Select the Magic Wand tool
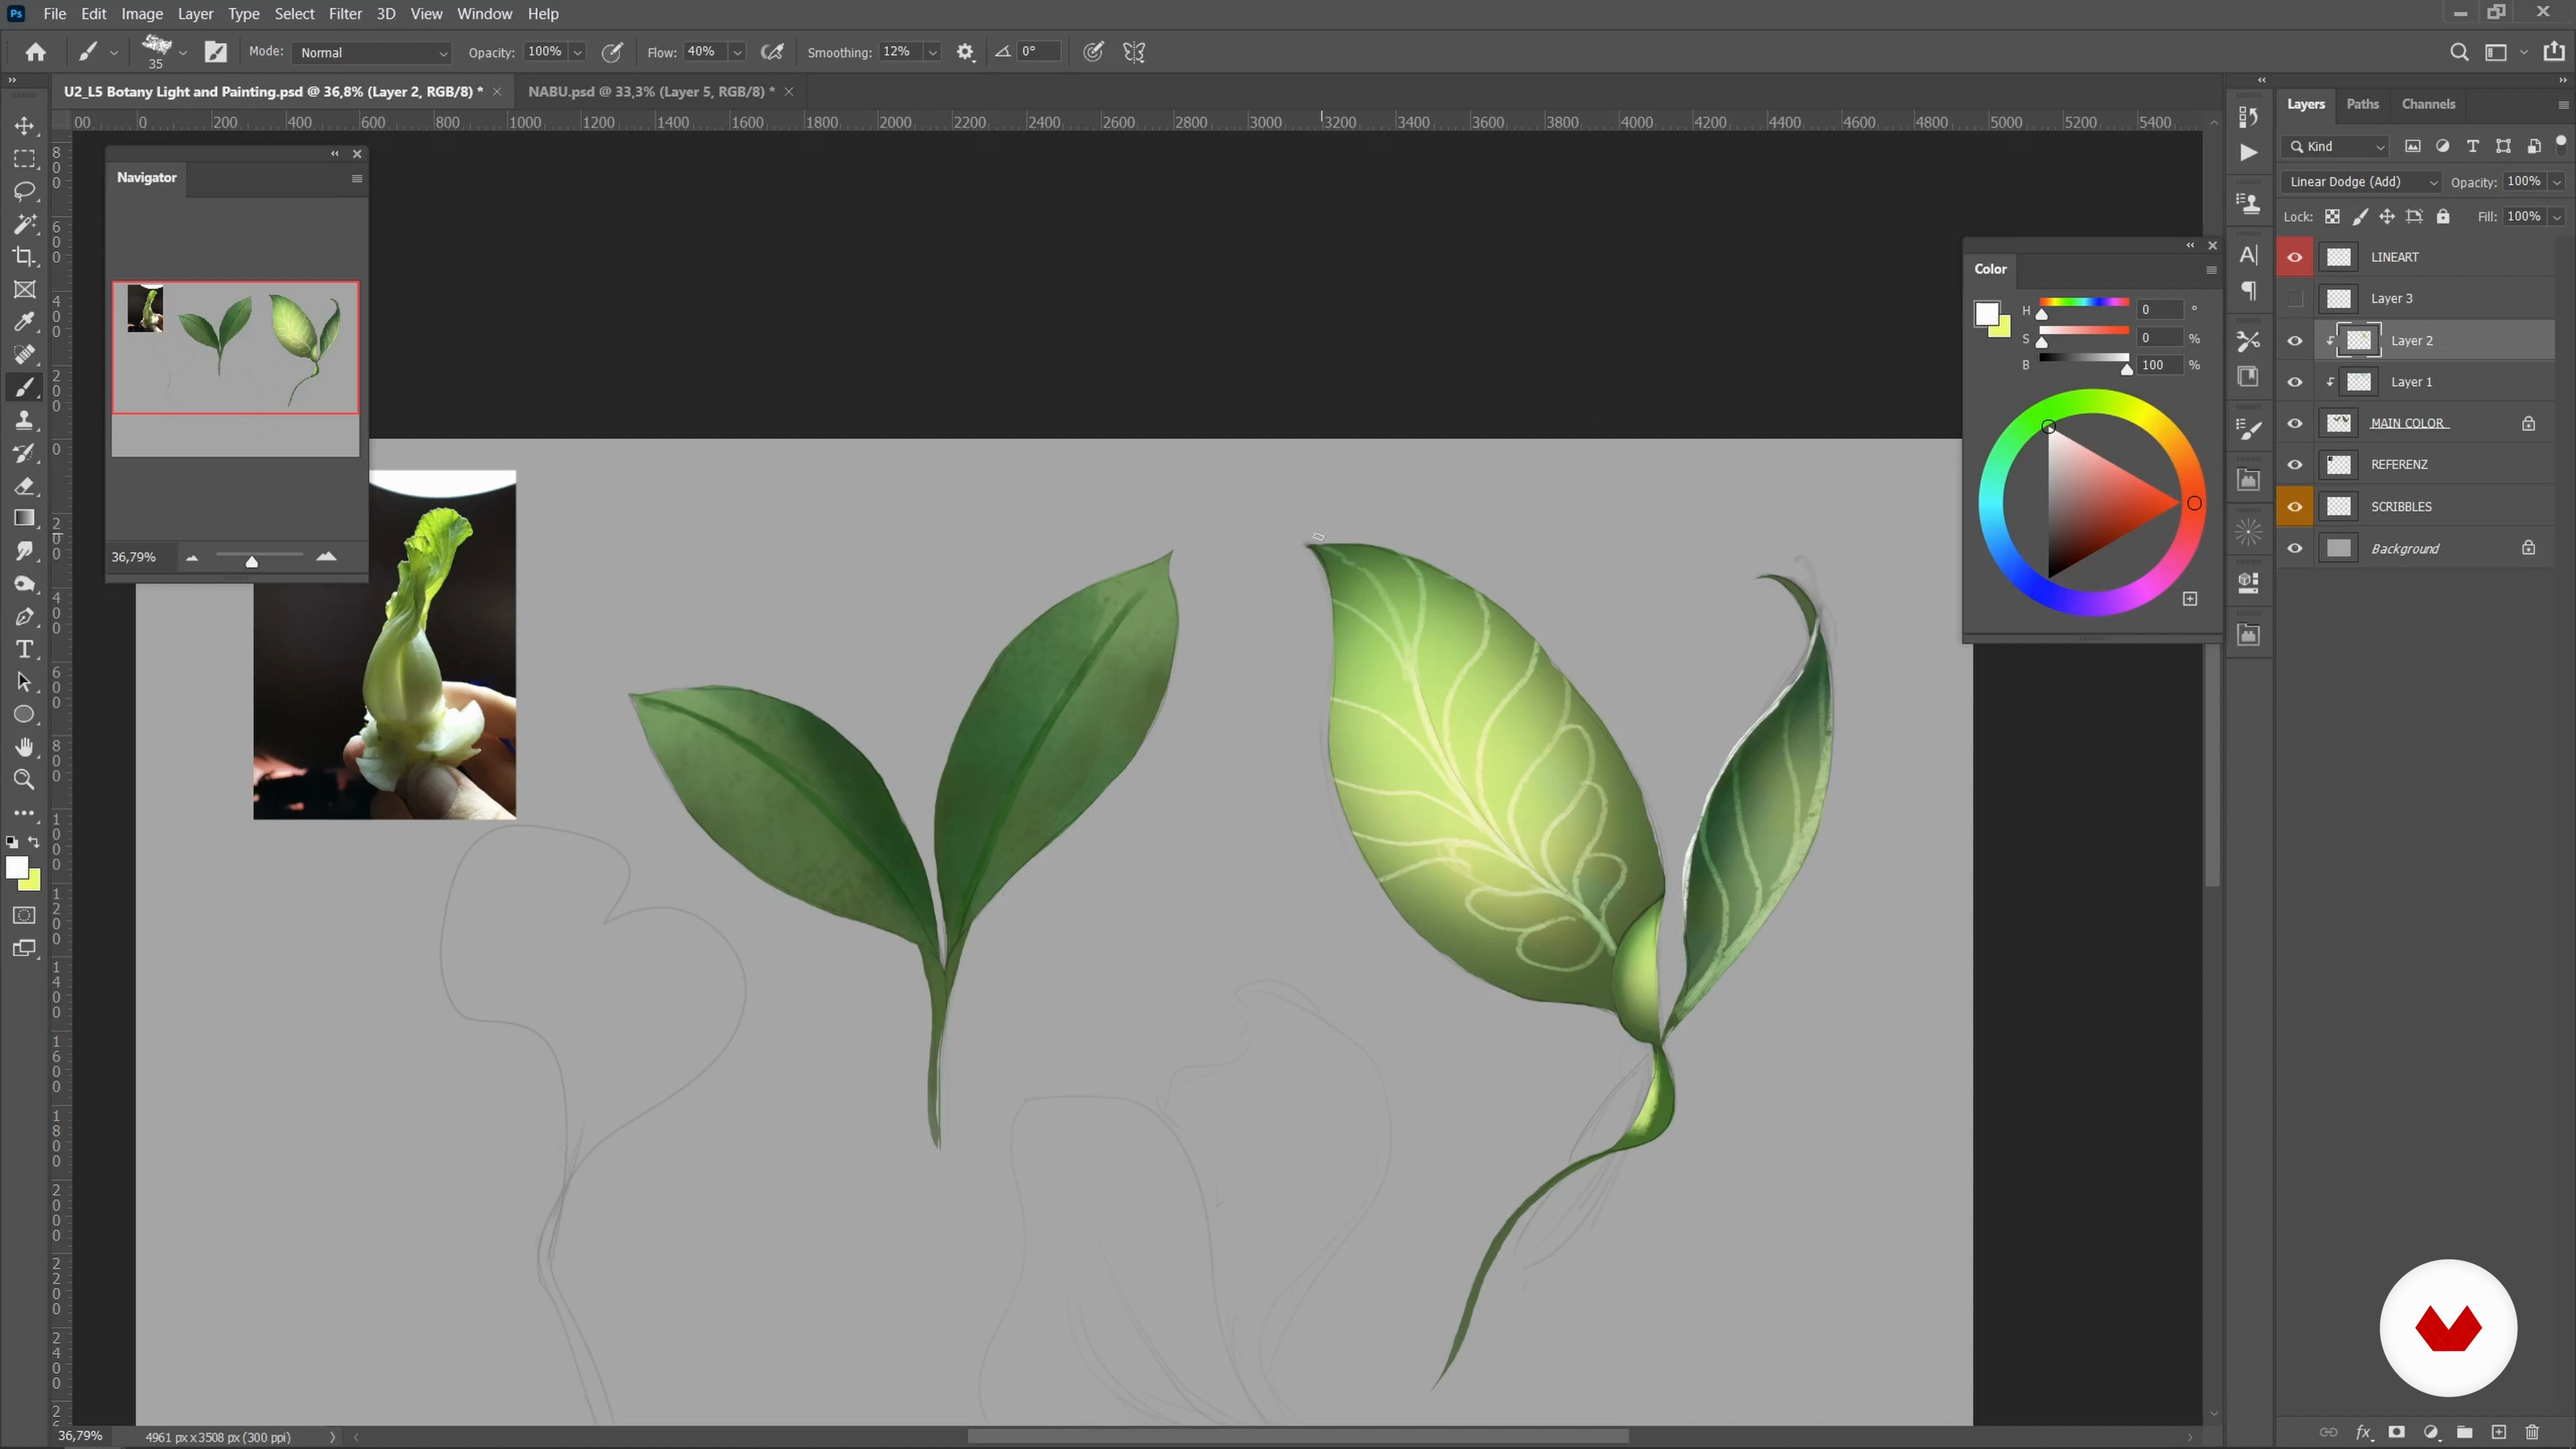 [x=24, y=224]
